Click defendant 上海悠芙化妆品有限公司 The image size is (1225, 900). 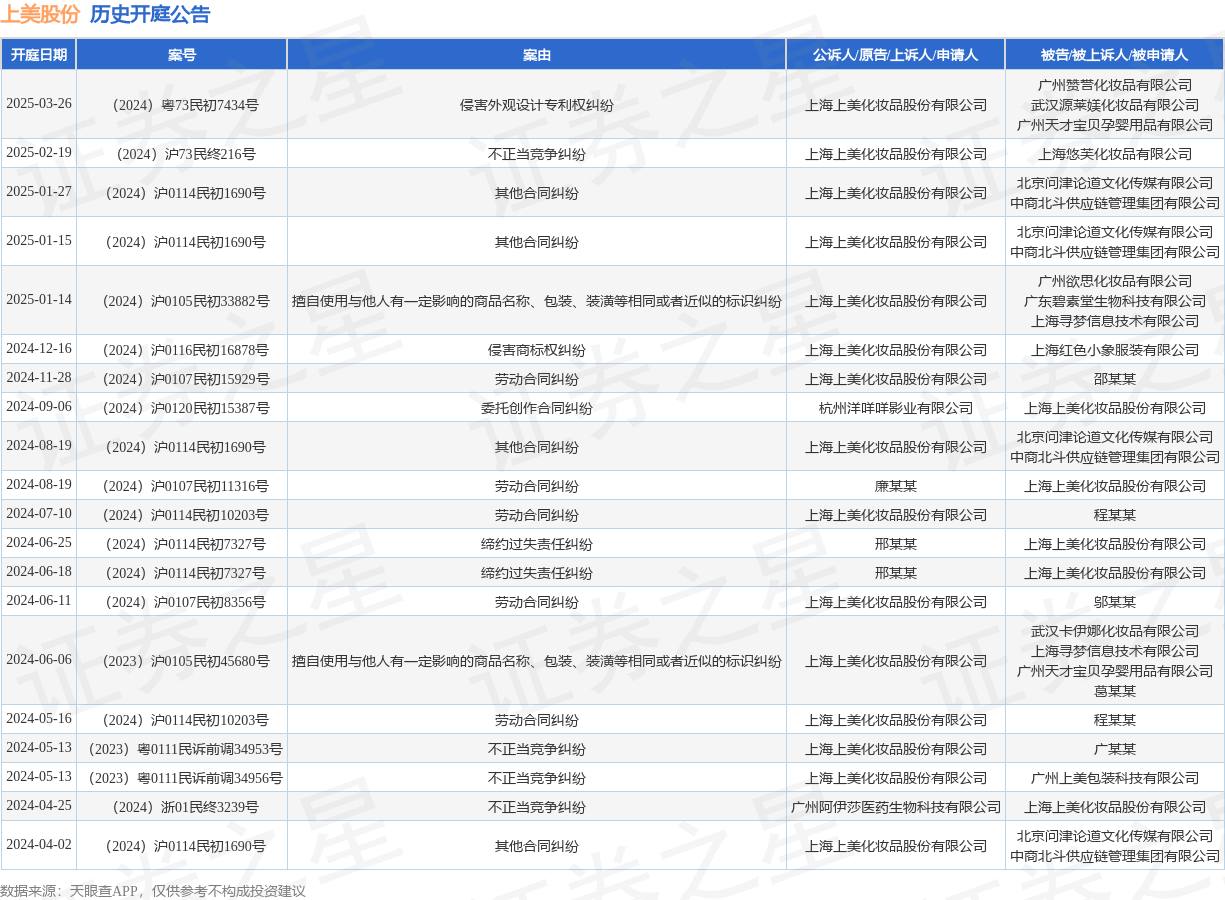coord(1115,154)
